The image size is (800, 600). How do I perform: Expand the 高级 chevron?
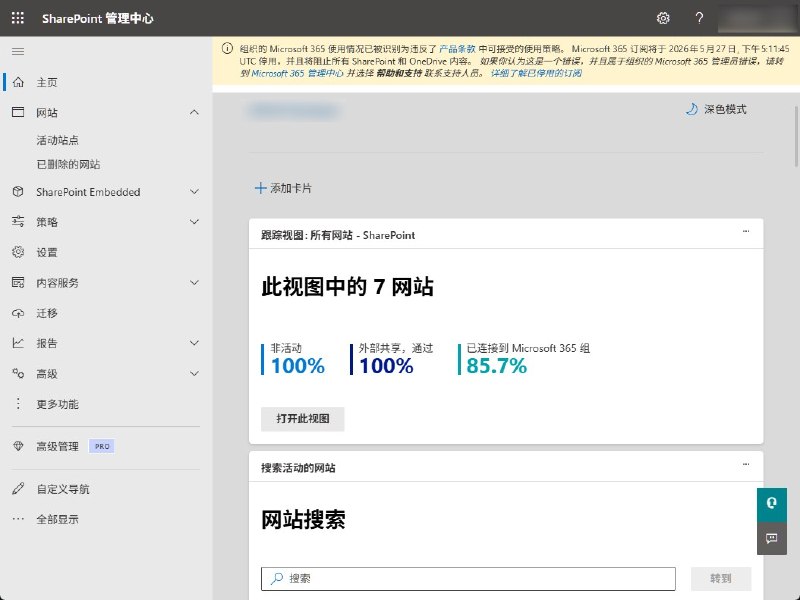click(x=194, y=373)
